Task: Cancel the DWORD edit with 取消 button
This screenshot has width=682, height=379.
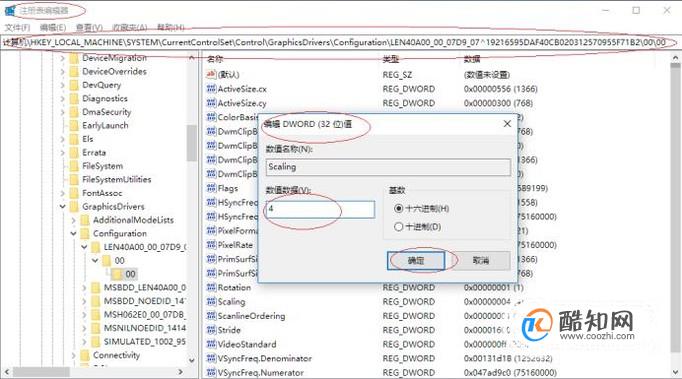Action: [481, 261]
